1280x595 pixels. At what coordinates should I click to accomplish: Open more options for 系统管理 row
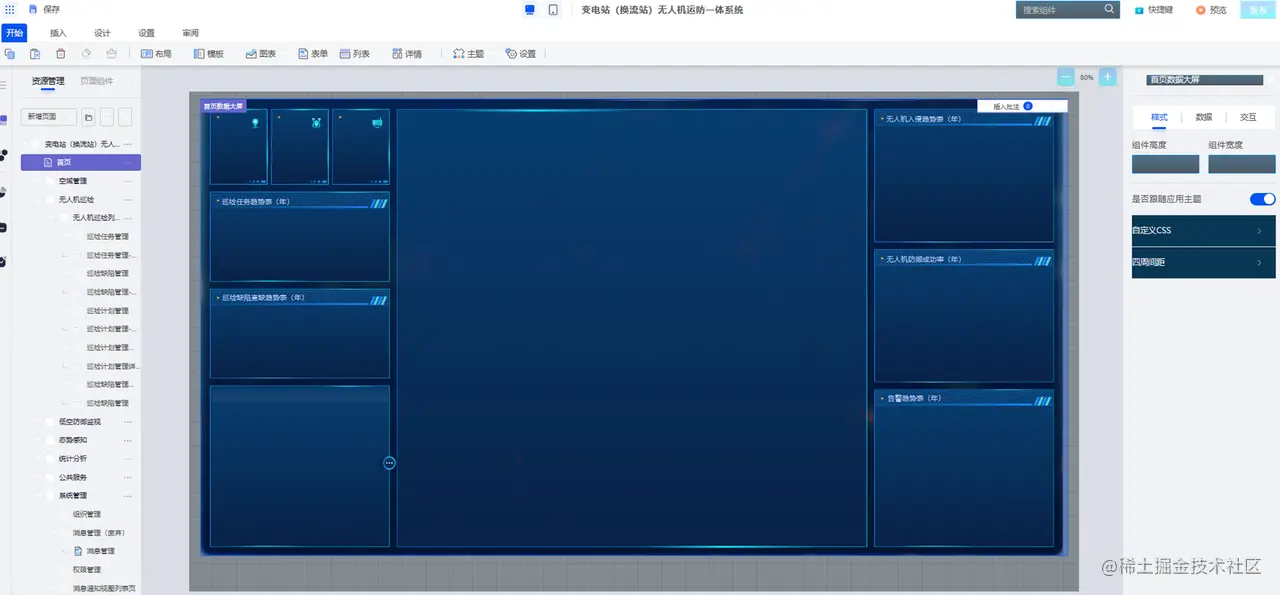click(x=128, y=495)
